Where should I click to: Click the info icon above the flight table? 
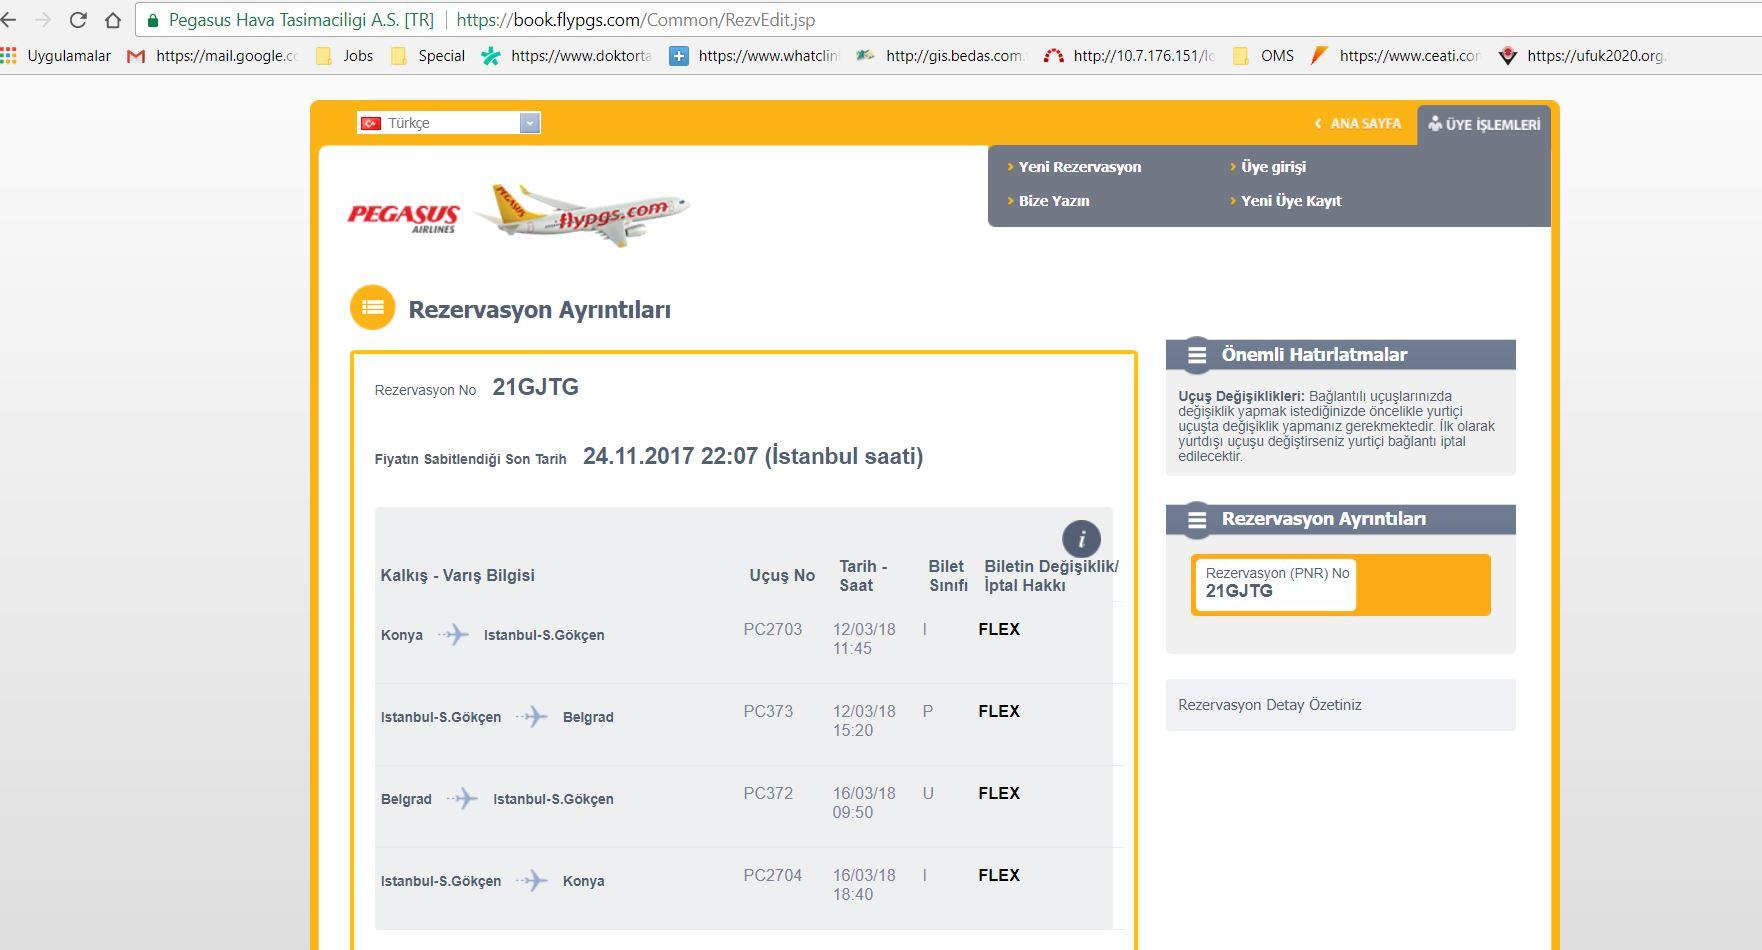coord(1080,539)
